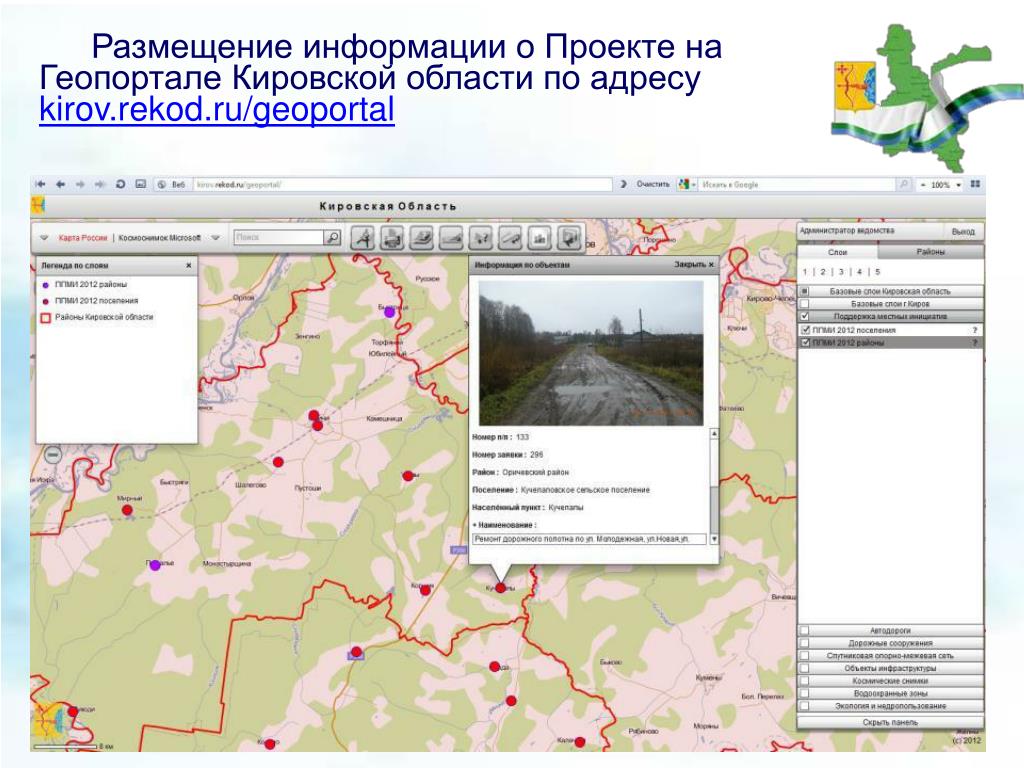1024x768 pixels.
Task: Click the browser address bar
Action: pos(402,185)
